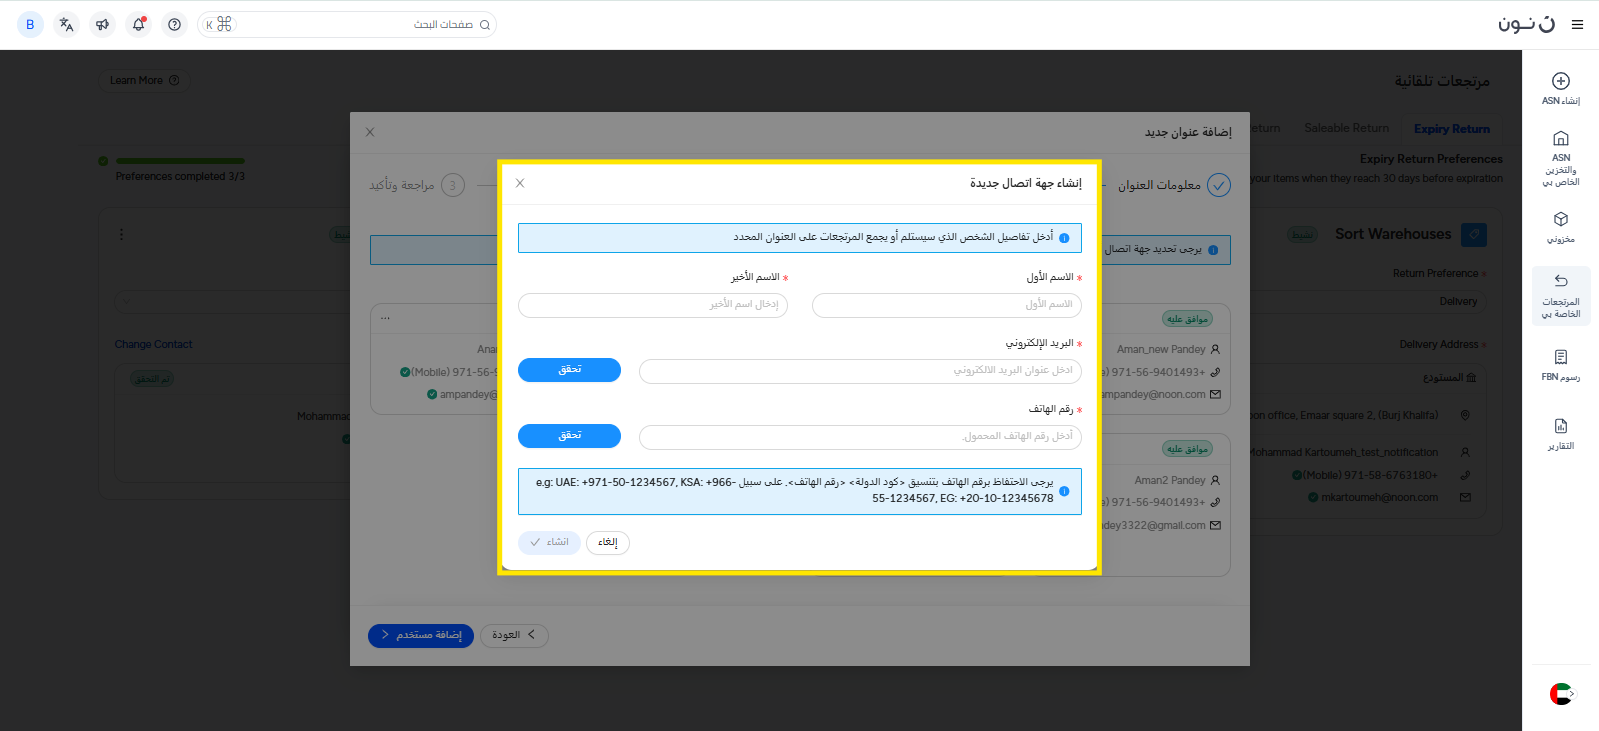This screenshot has height=731, width=1599.
Task: Click the help question mark icon in top bar
Action: click(x=175, y=25)
